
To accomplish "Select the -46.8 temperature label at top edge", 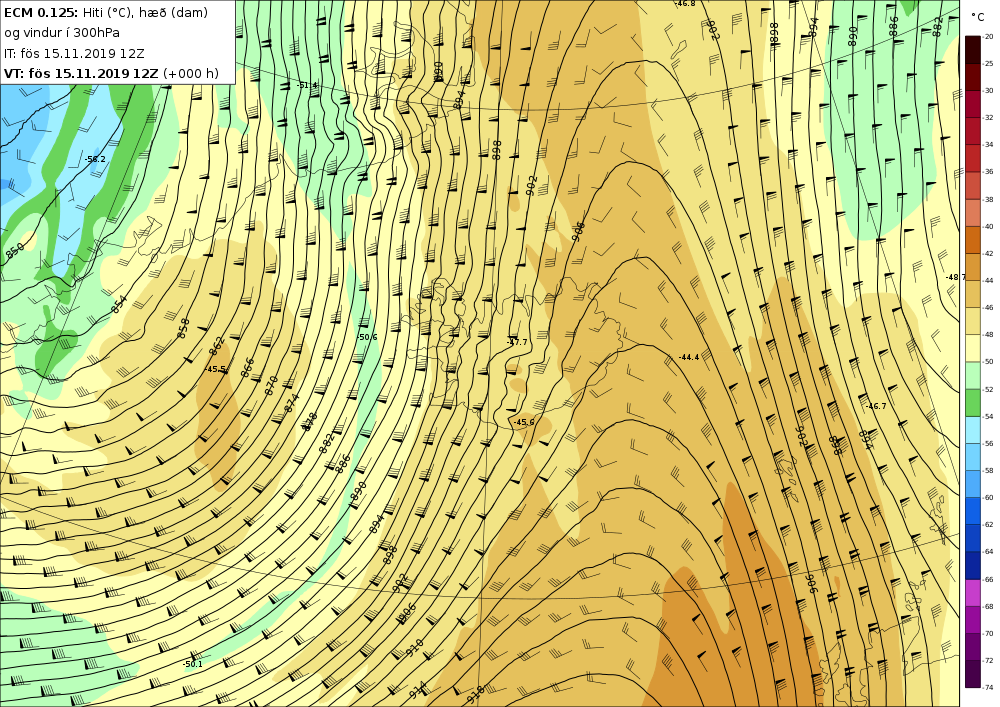I will 686,3.
